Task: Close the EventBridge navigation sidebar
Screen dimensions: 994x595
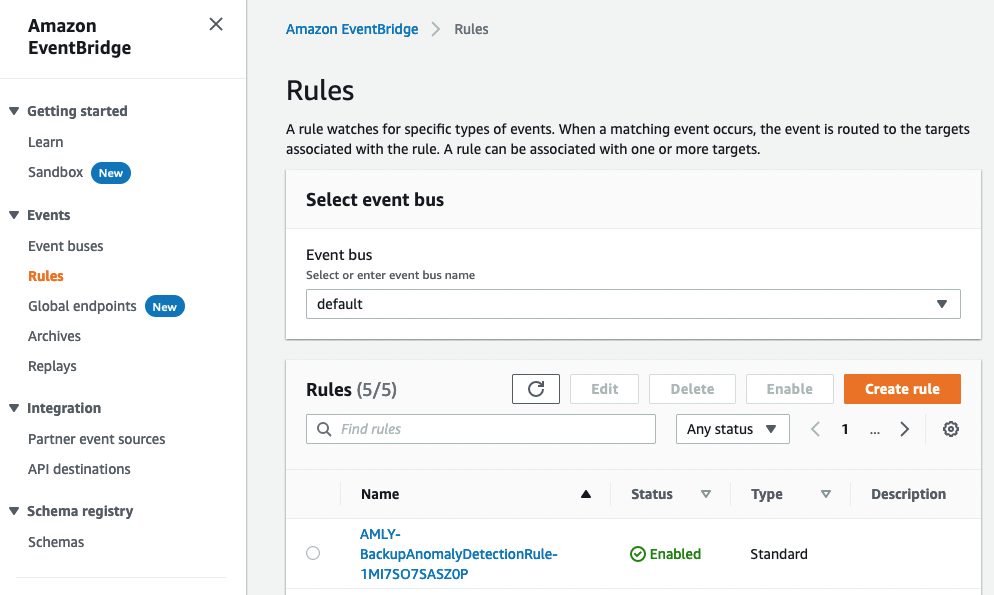Action: click(x=216, y=24)
